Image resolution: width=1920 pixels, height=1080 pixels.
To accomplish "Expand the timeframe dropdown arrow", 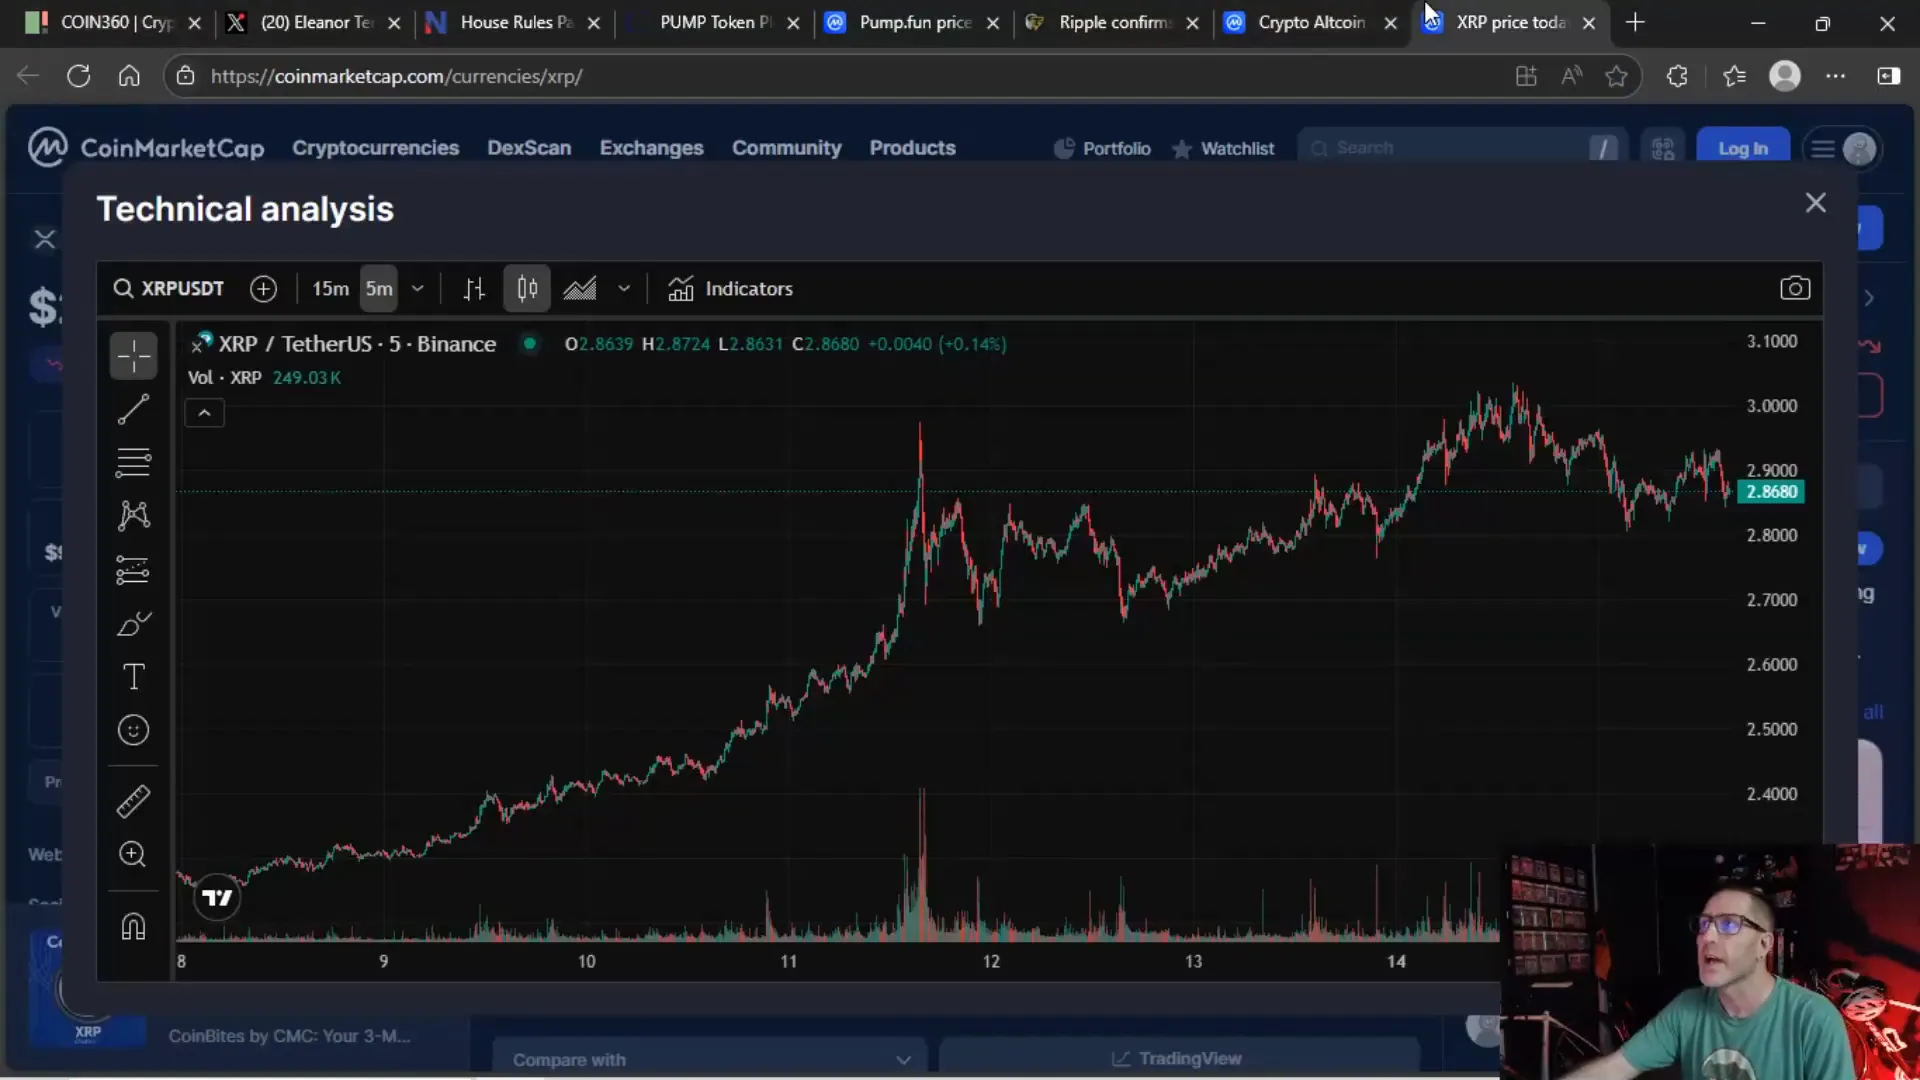I will pyautogui.click(x=418, y=289).
